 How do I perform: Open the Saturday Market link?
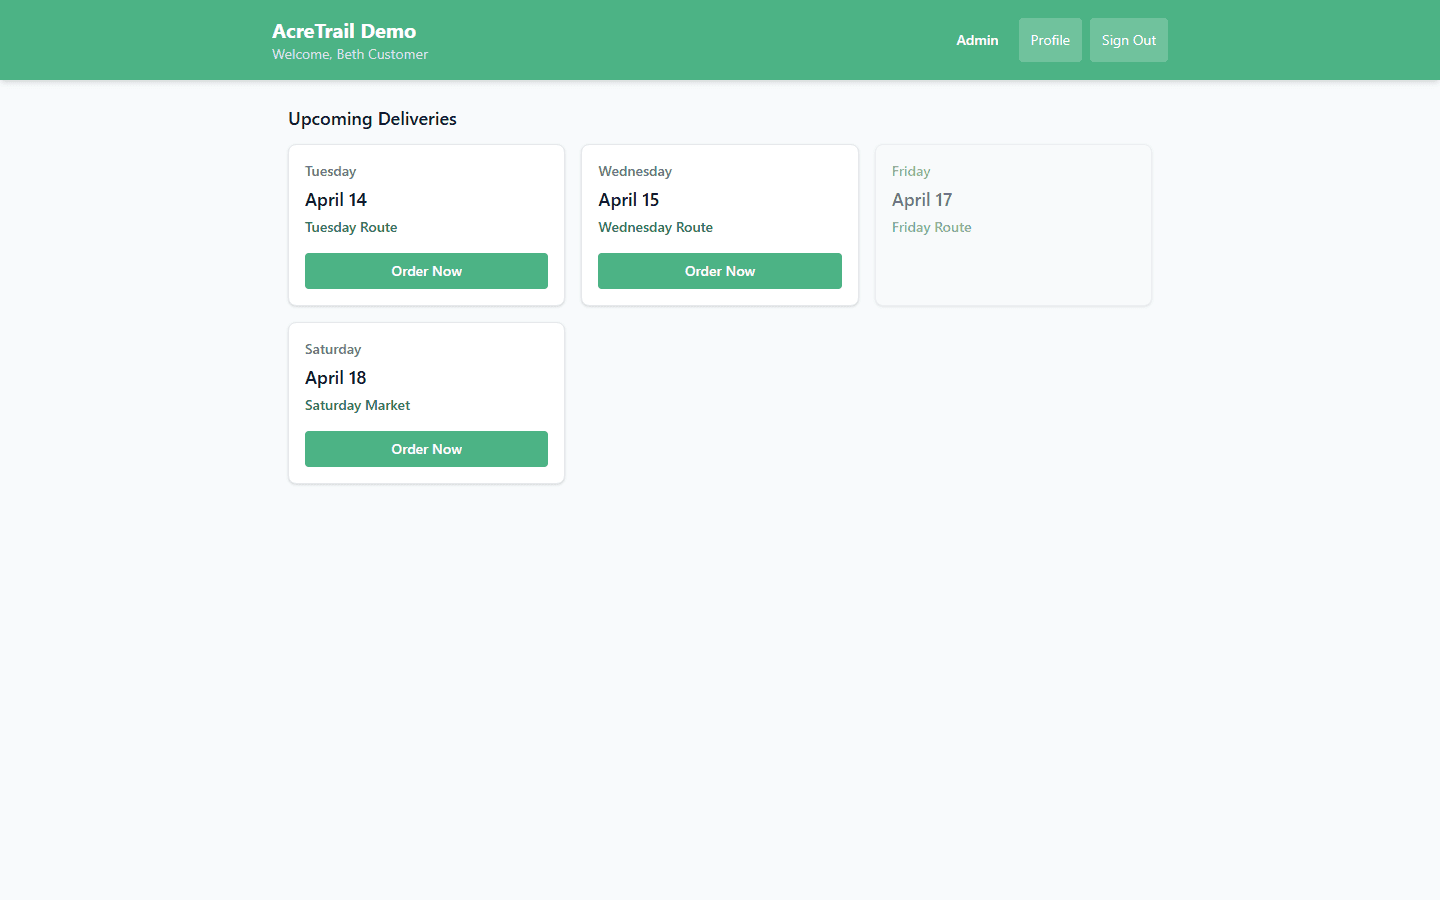tap(357, 405)
